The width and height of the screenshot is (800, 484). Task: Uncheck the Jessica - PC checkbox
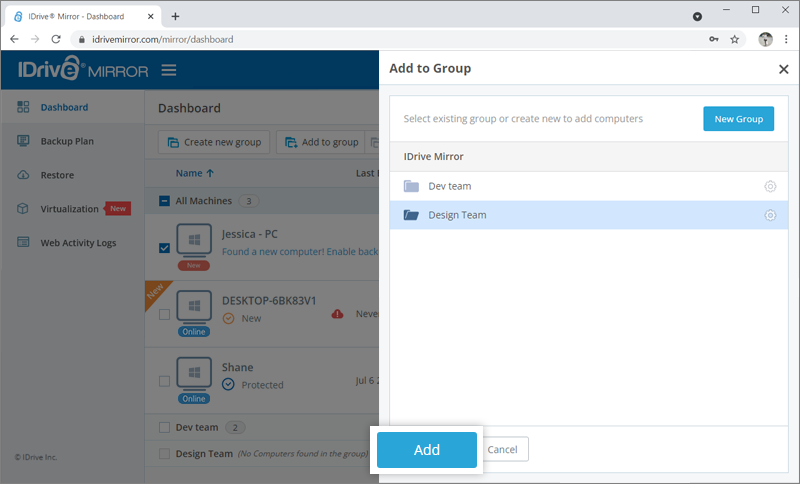165,248
